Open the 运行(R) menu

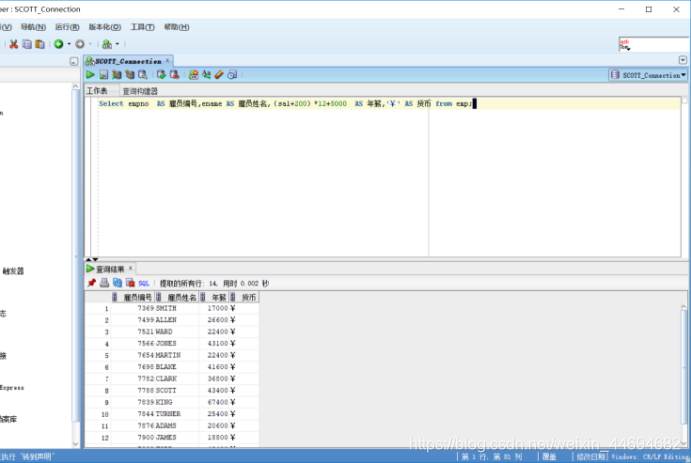[67, 27]
